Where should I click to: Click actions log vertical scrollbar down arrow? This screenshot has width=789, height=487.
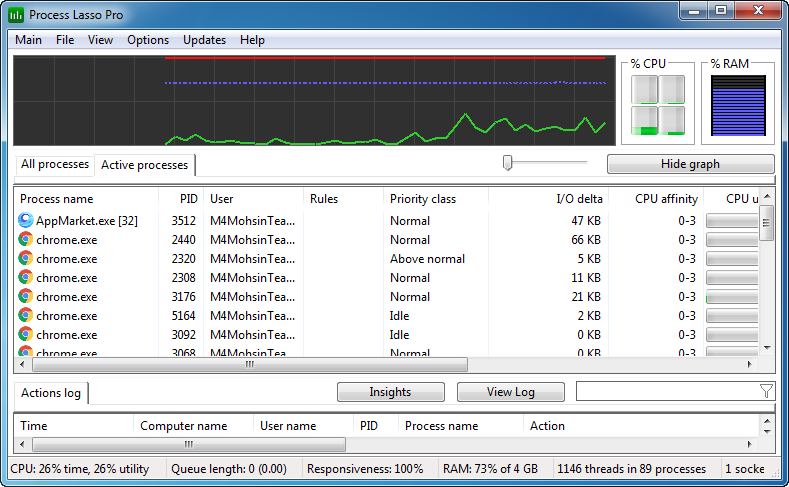pyautogui.click(x=767, y=431)
